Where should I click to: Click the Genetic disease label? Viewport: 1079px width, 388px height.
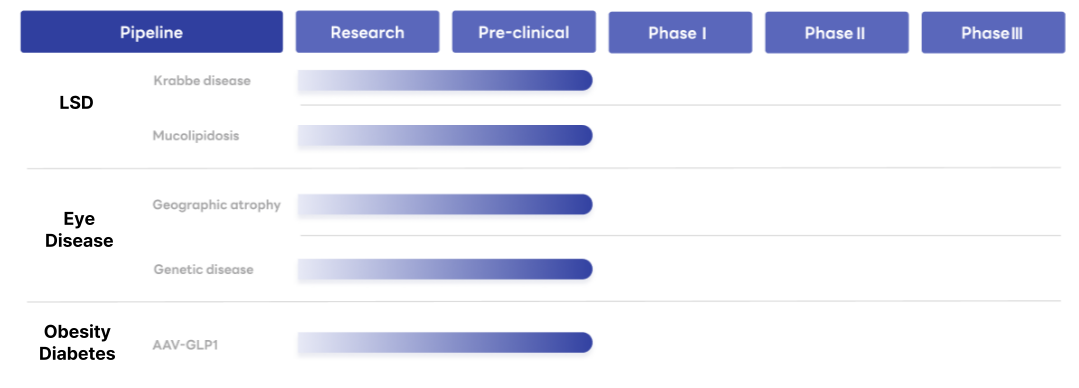pyautogui.click(x=204, y=269)
